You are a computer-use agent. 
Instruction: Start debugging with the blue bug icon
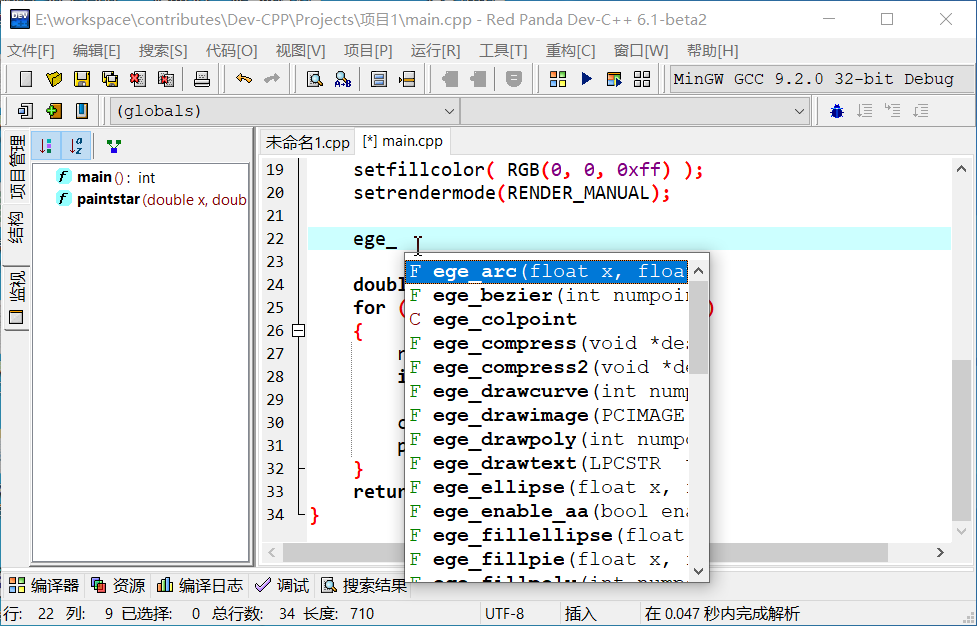(x=837, y=111)
